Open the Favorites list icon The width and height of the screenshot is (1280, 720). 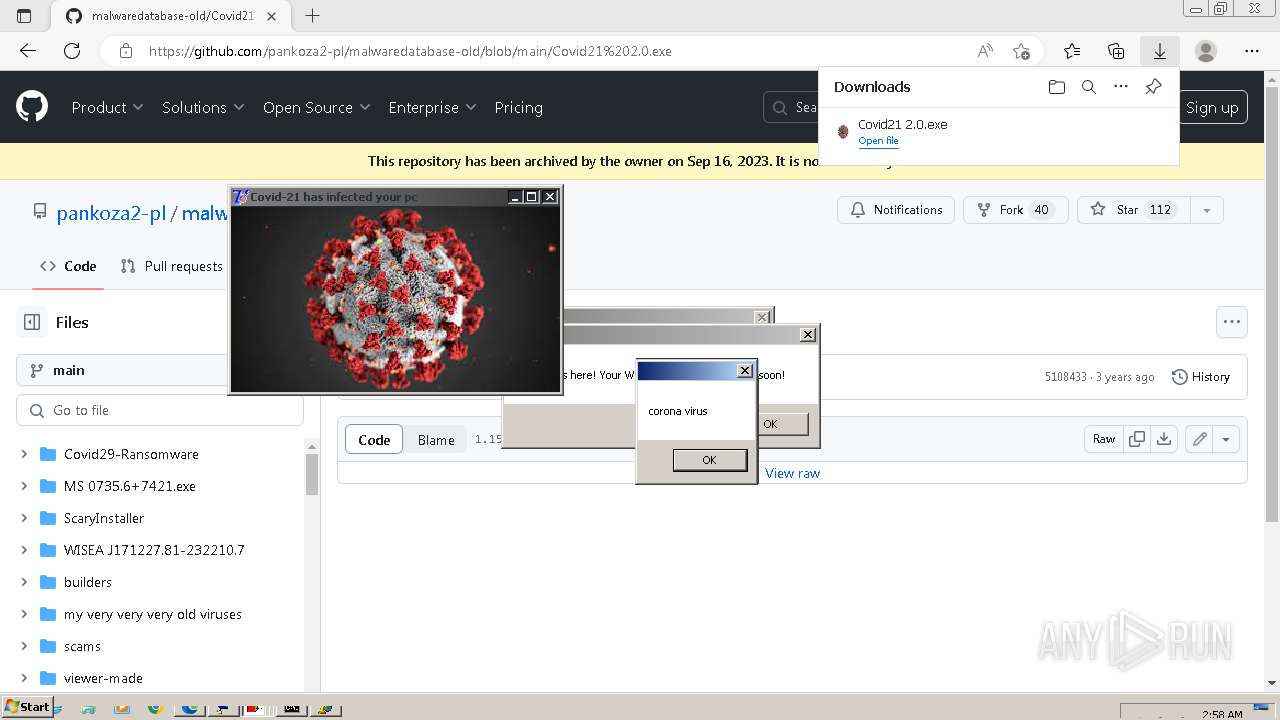[x=1072, y=51]
